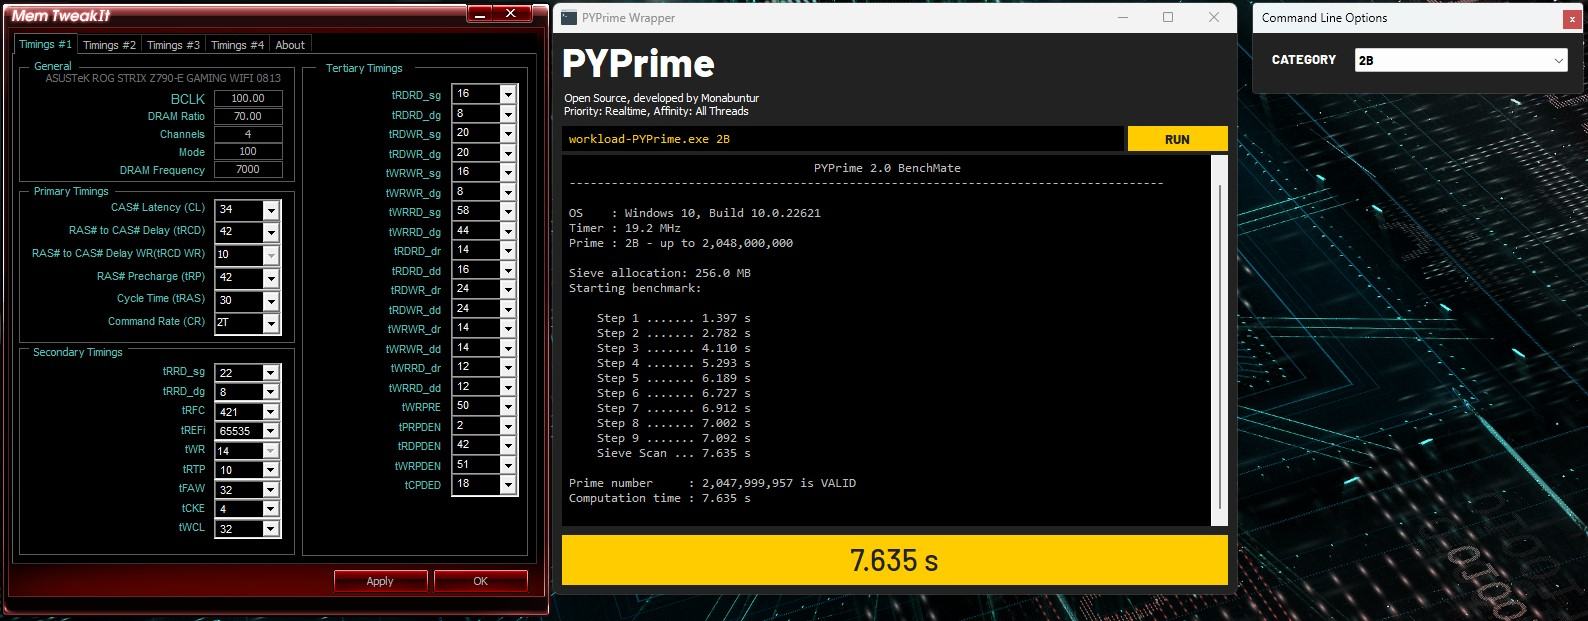Click the Mode value field showing 100

tap(248, 152)
